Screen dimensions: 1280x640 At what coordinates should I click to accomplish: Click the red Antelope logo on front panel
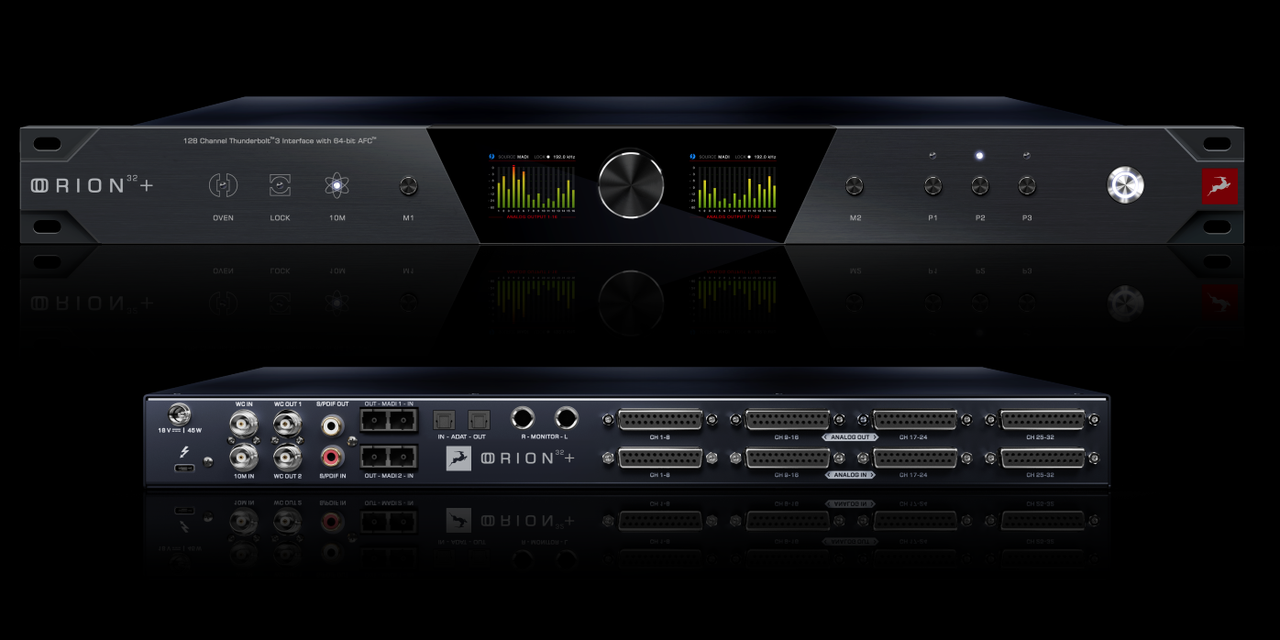(x=1219, y=186)
